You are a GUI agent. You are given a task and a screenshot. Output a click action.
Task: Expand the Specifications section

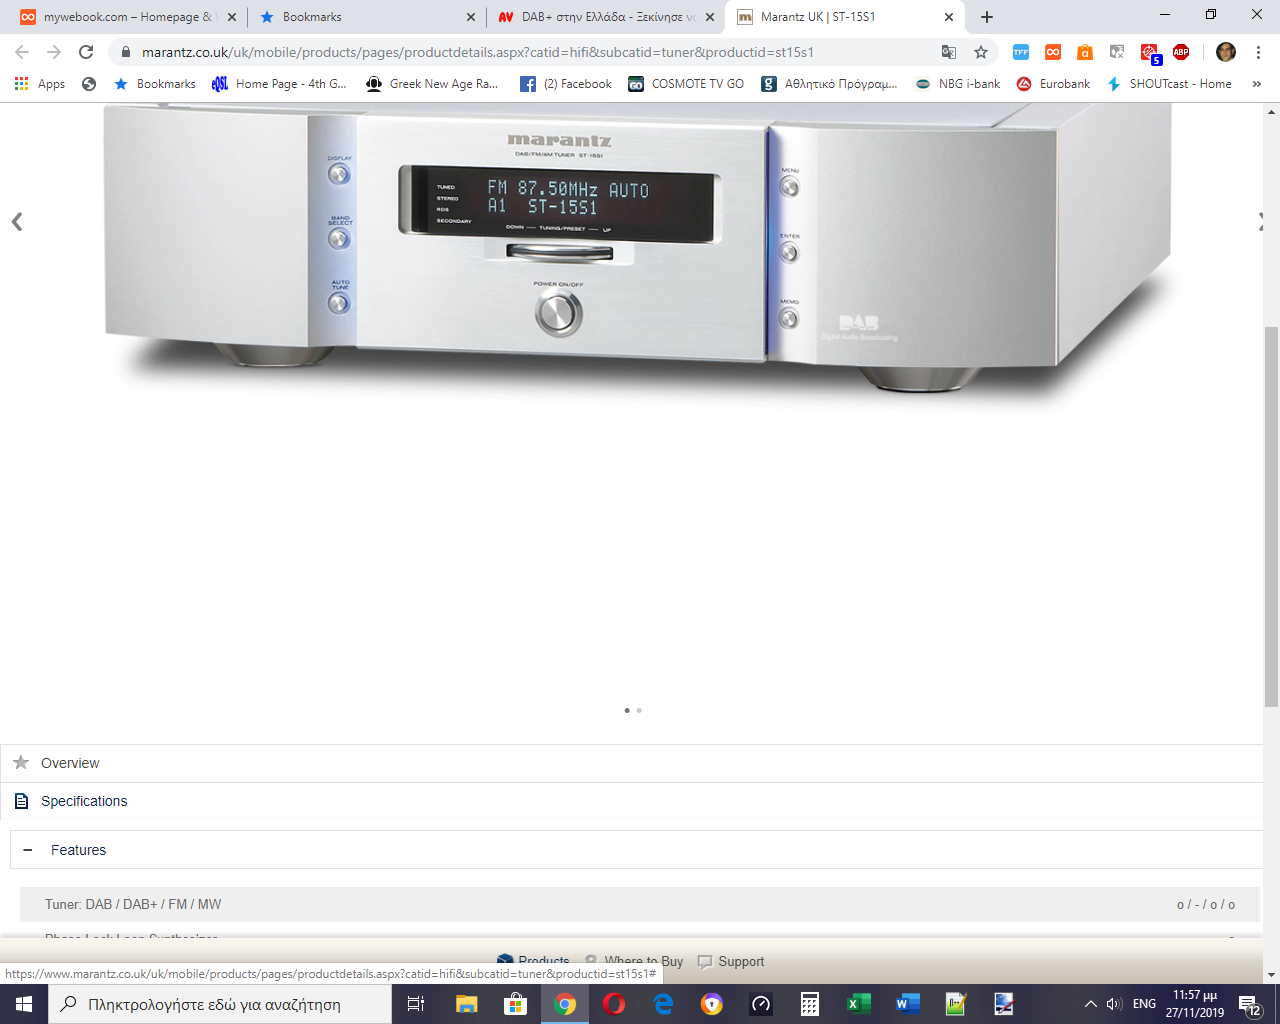[84, 801]
